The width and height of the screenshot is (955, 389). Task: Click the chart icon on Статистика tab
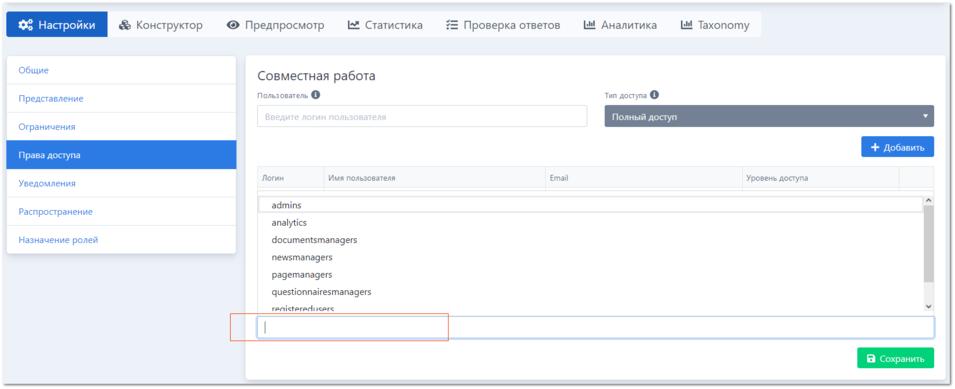click(x=353, y=25)
